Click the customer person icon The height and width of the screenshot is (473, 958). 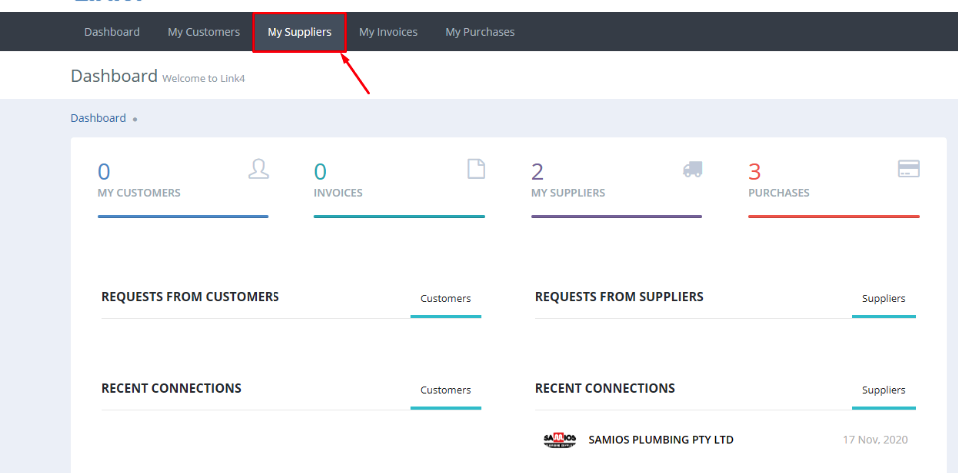tap(258, 169)
